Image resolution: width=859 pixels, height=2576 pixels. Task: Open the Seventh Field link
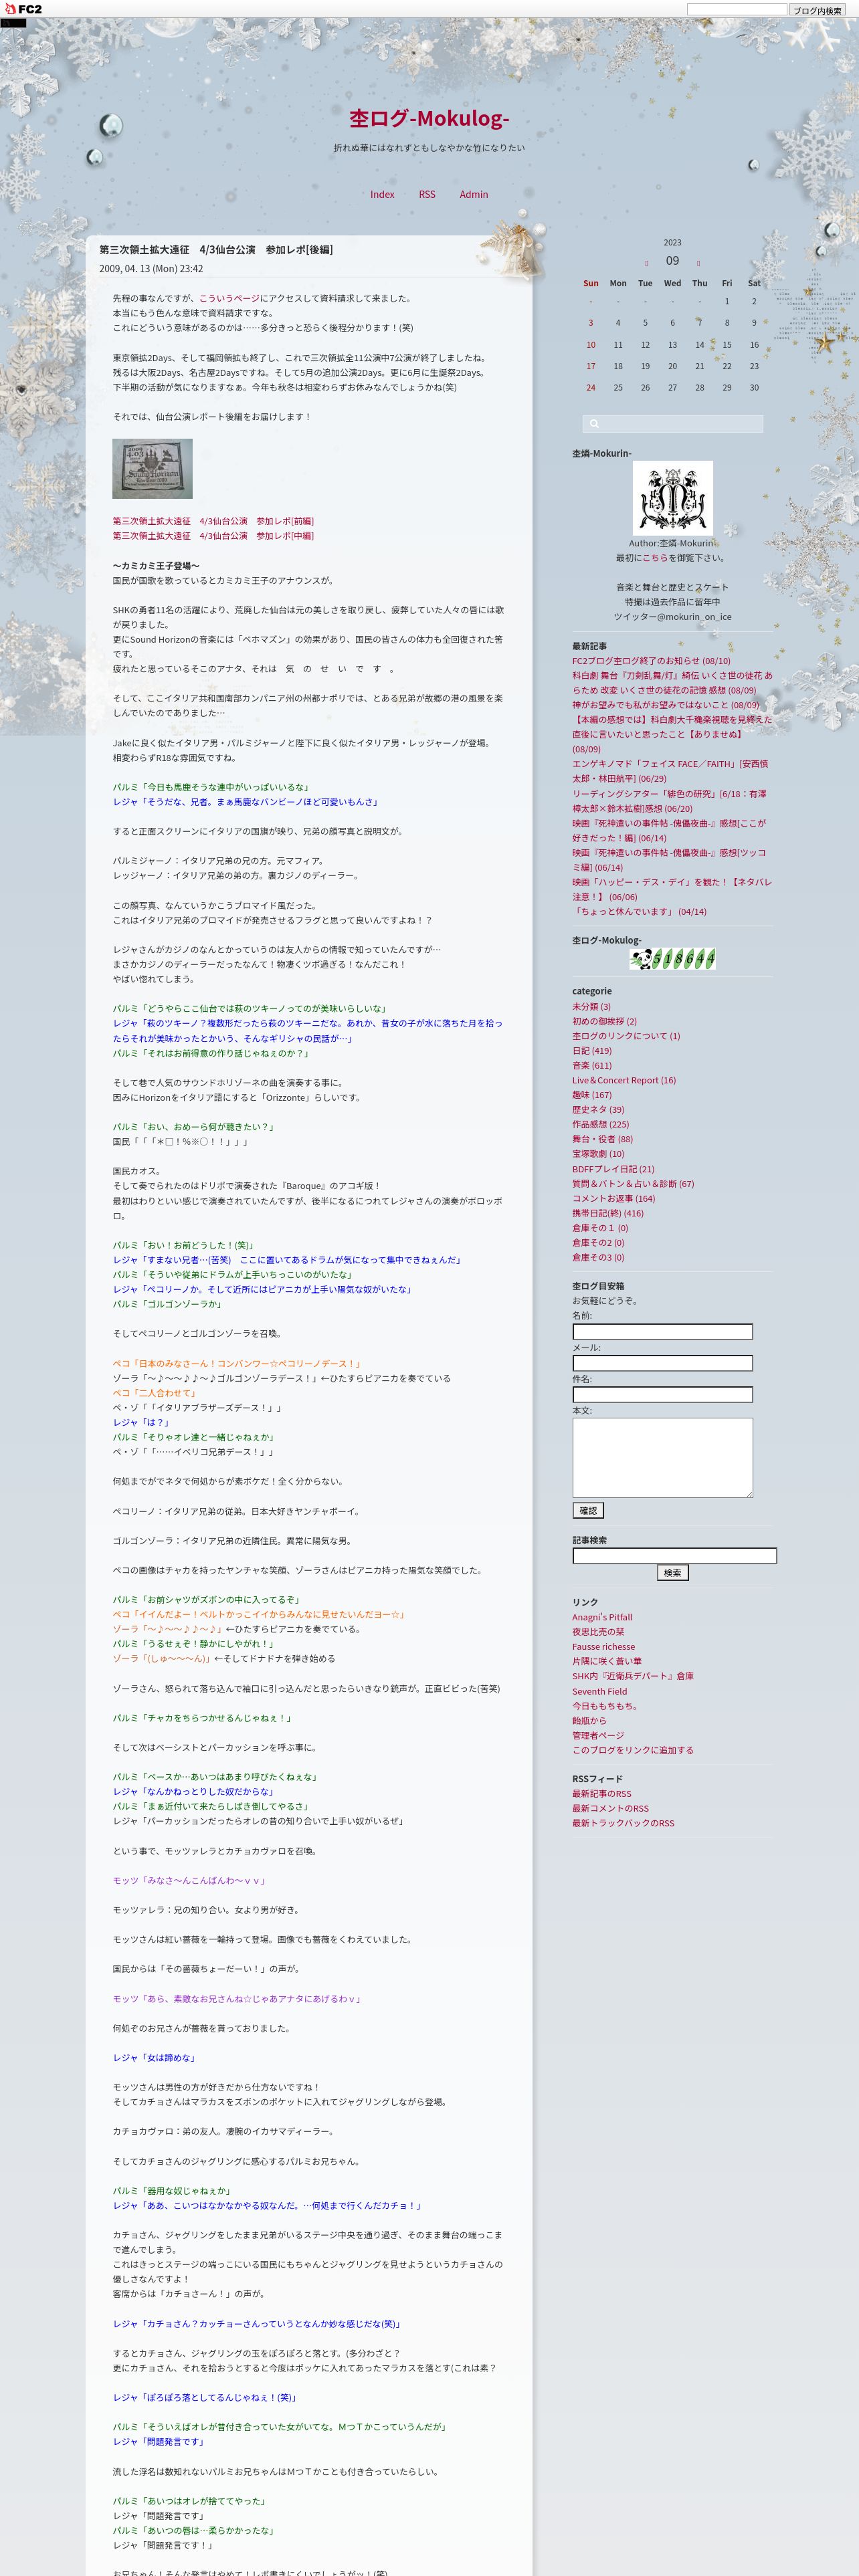pyautogui.click(x=600, y=1692)
